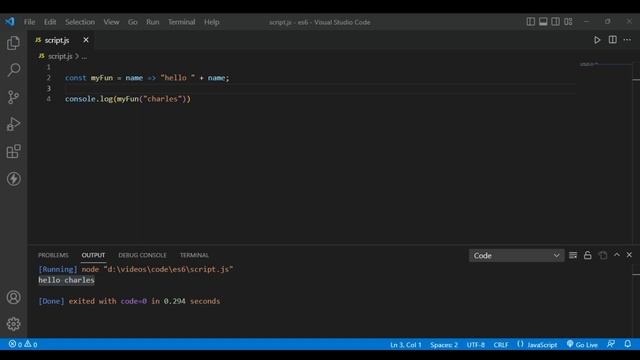The image size is (640, 360).
Task: Open editor More Actions ellipsis
Action: (627, 40)
